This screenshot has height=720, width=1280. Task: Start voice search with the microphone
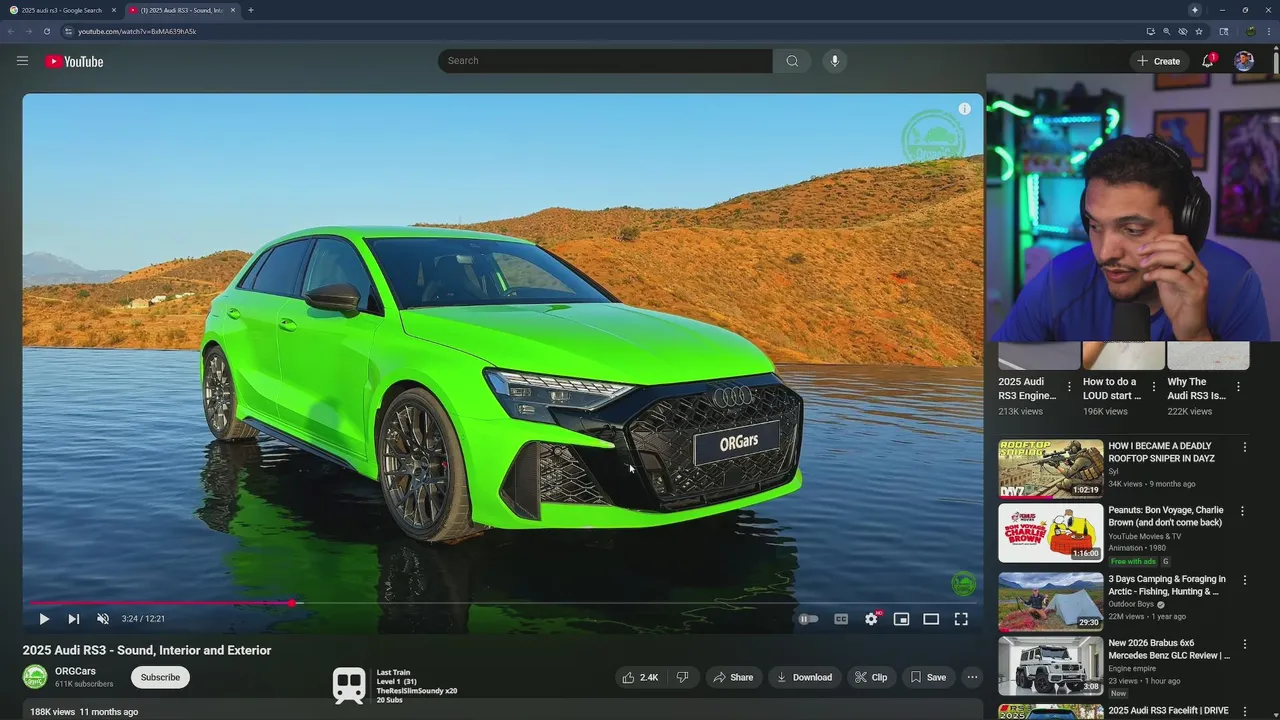click(x=835, y=61)
